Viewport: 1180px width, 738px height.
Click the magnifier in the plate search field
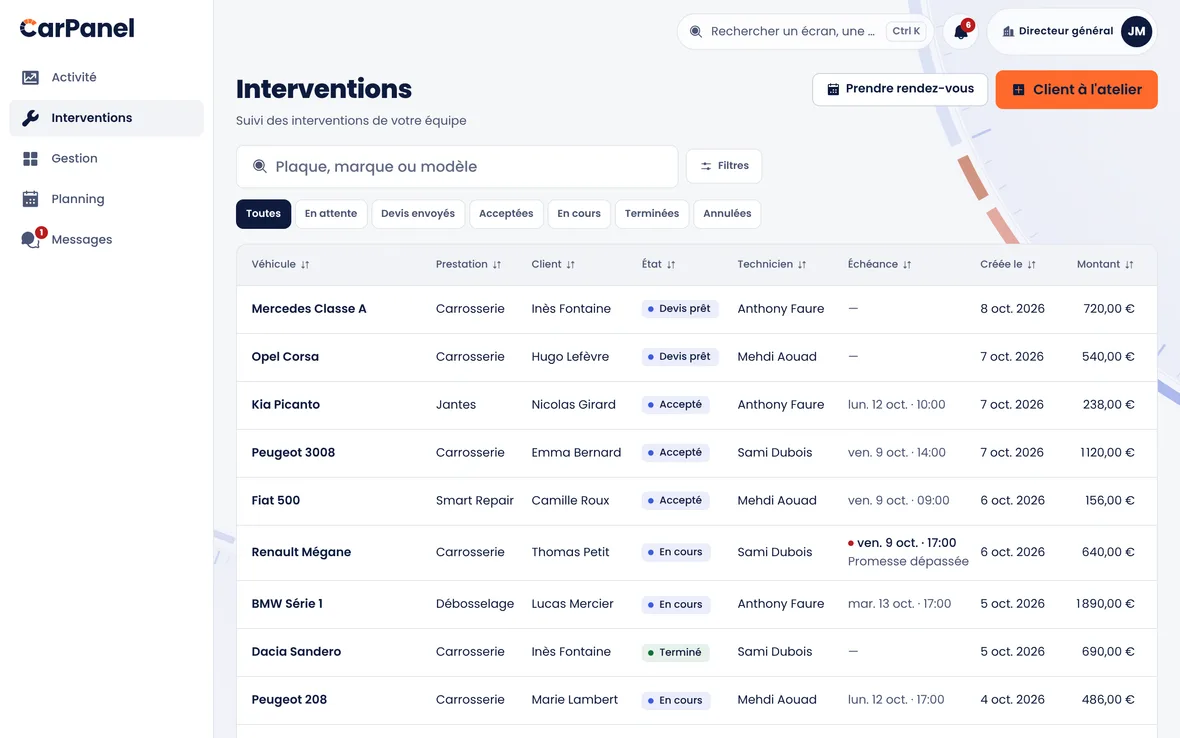(260, 166)
